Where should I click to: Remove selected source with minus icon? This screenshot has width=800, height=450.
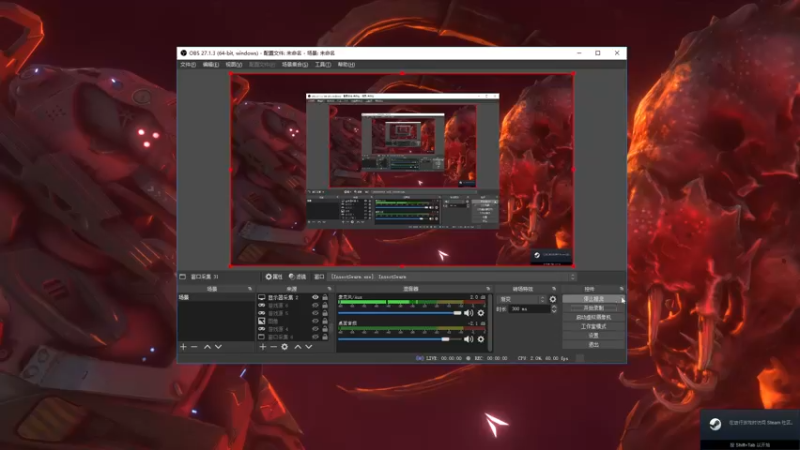coord(273,347)
